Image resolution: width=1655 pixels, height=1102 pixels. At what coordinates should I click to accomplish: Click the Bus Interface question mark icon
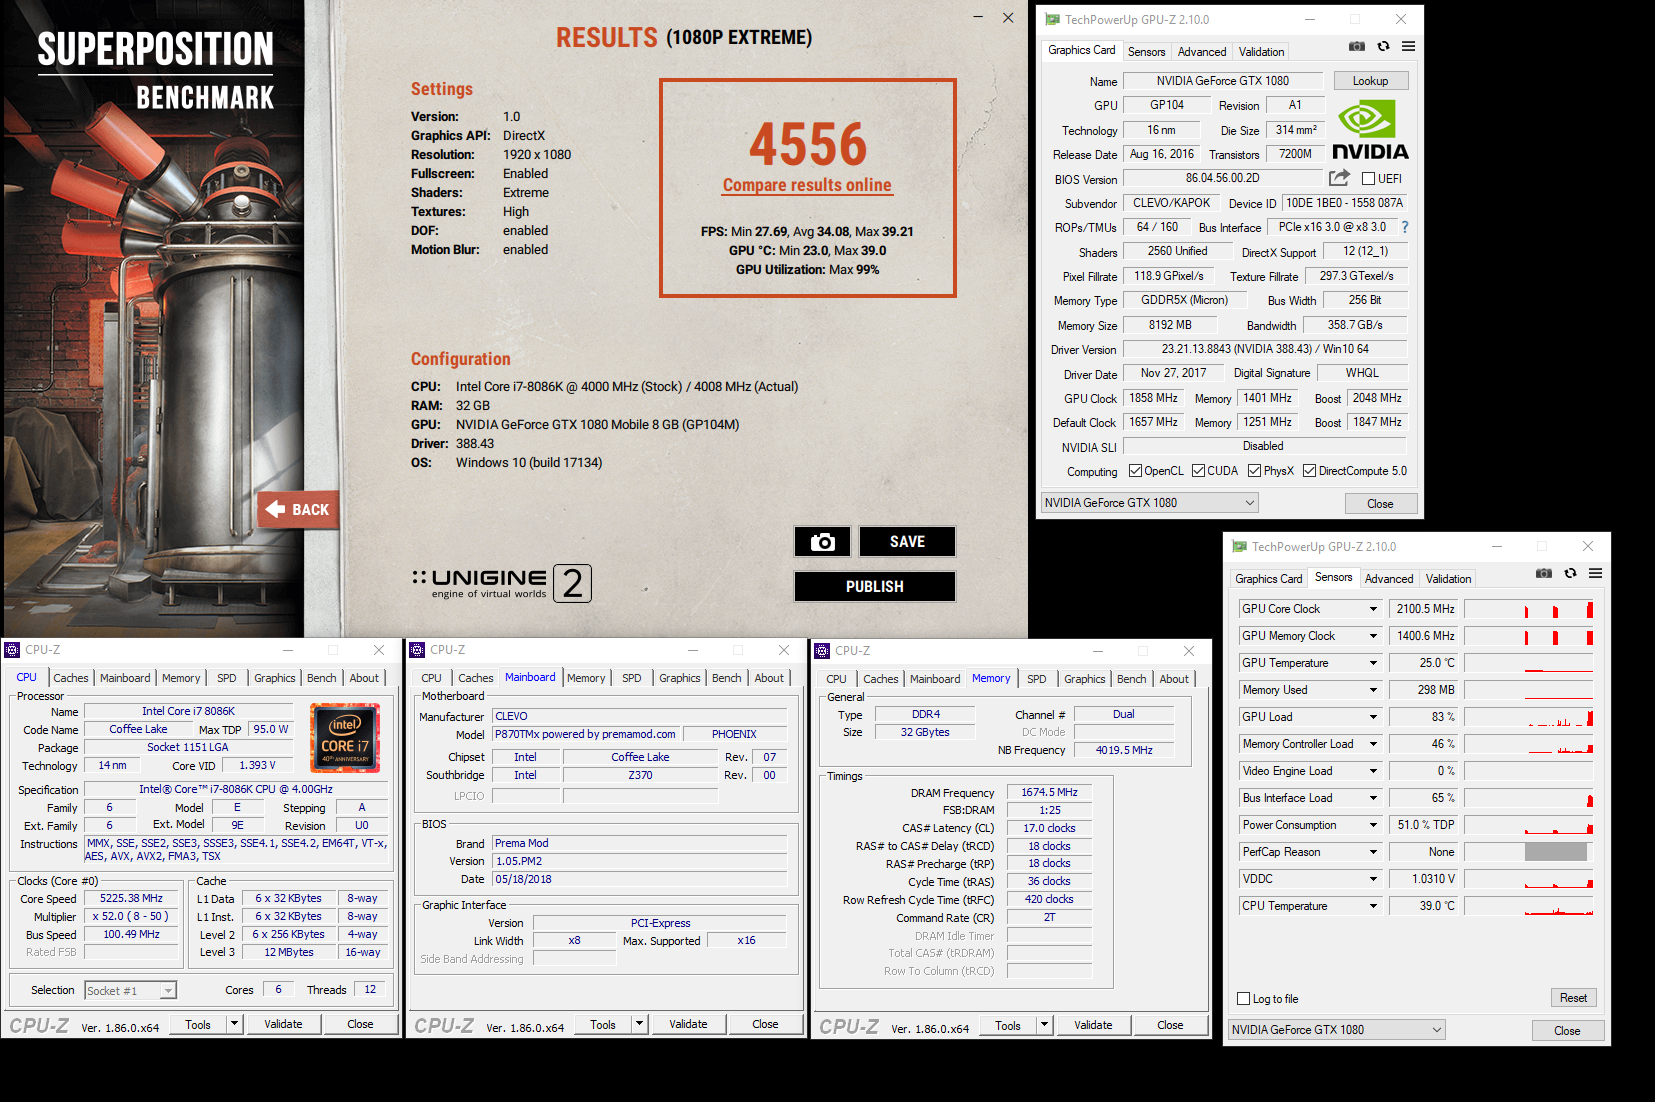(x=1405, y=227)
